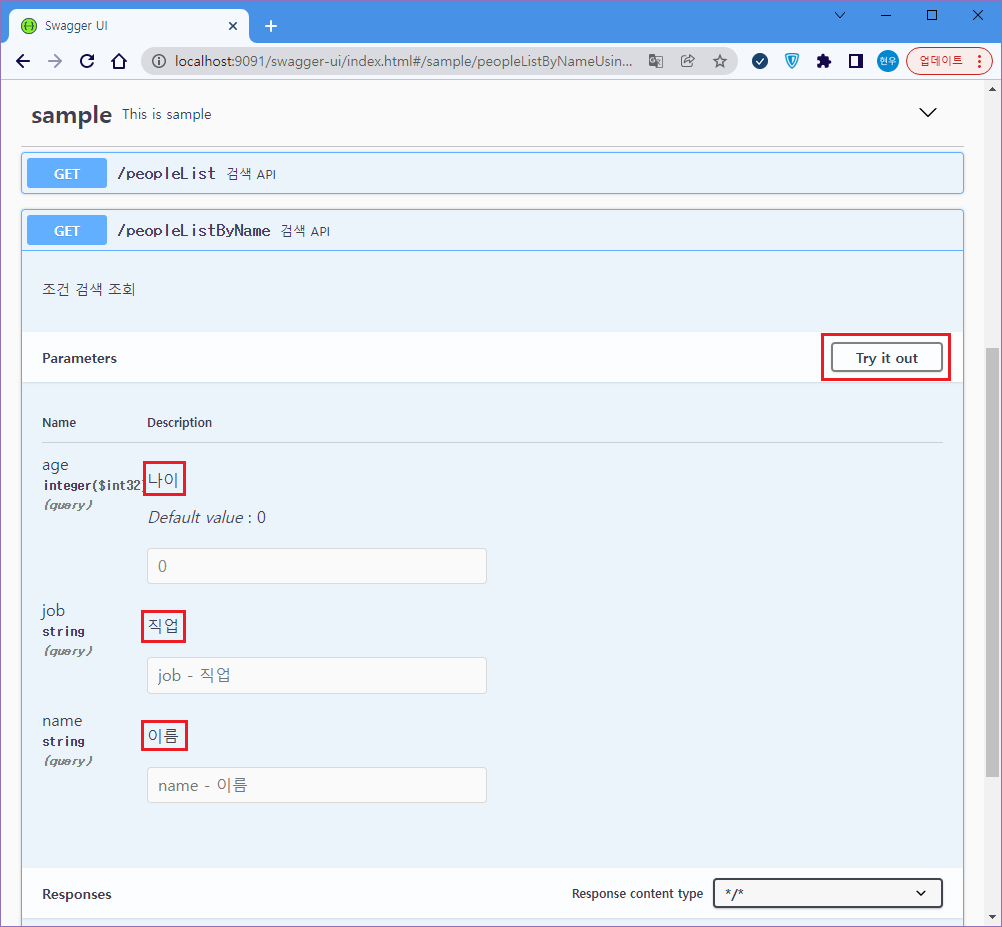
Task: Go back using the browser back arrow
Action: point(23,61)
